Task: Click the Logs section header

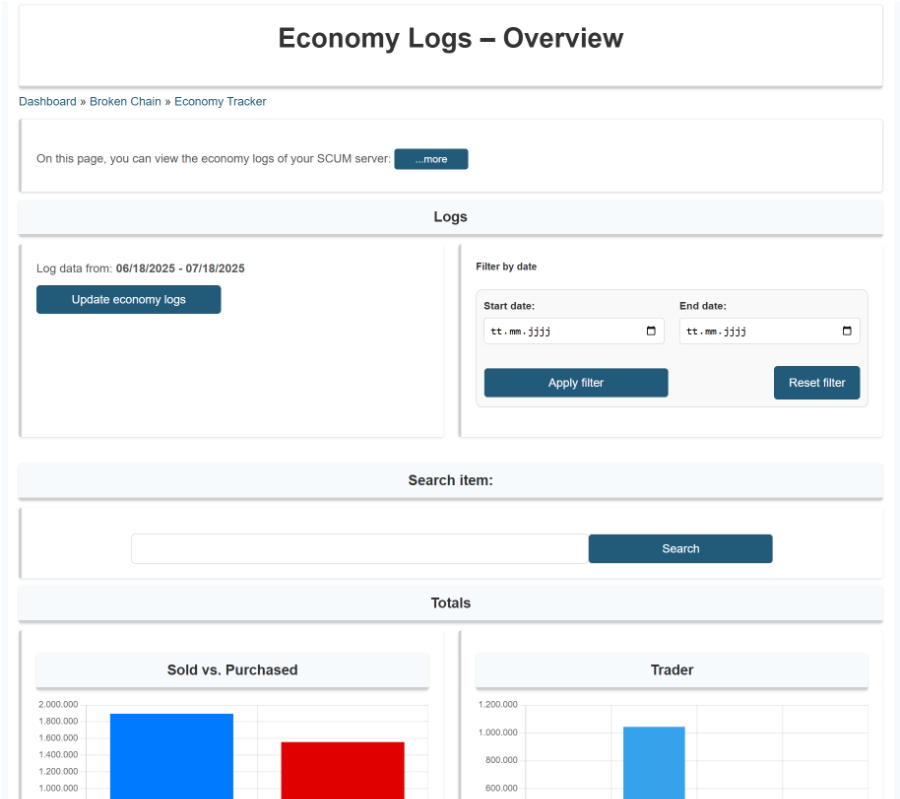Action: (x=450, y=217)
